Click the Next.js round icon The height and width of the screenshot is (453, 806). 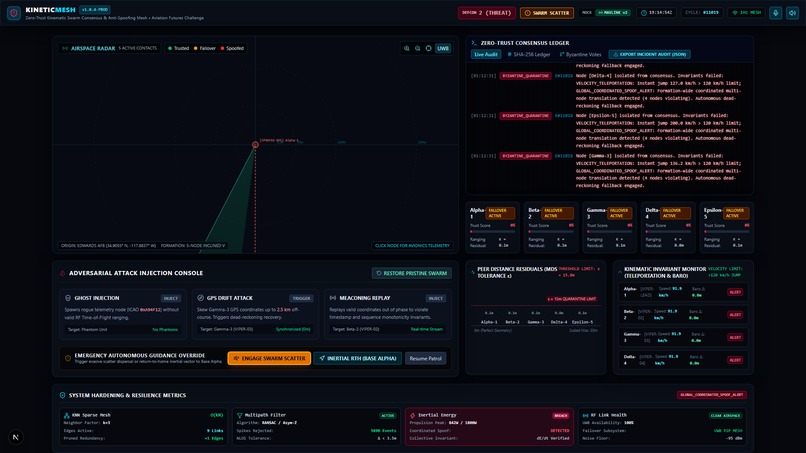pyautogui.click(x=15, y=437)
